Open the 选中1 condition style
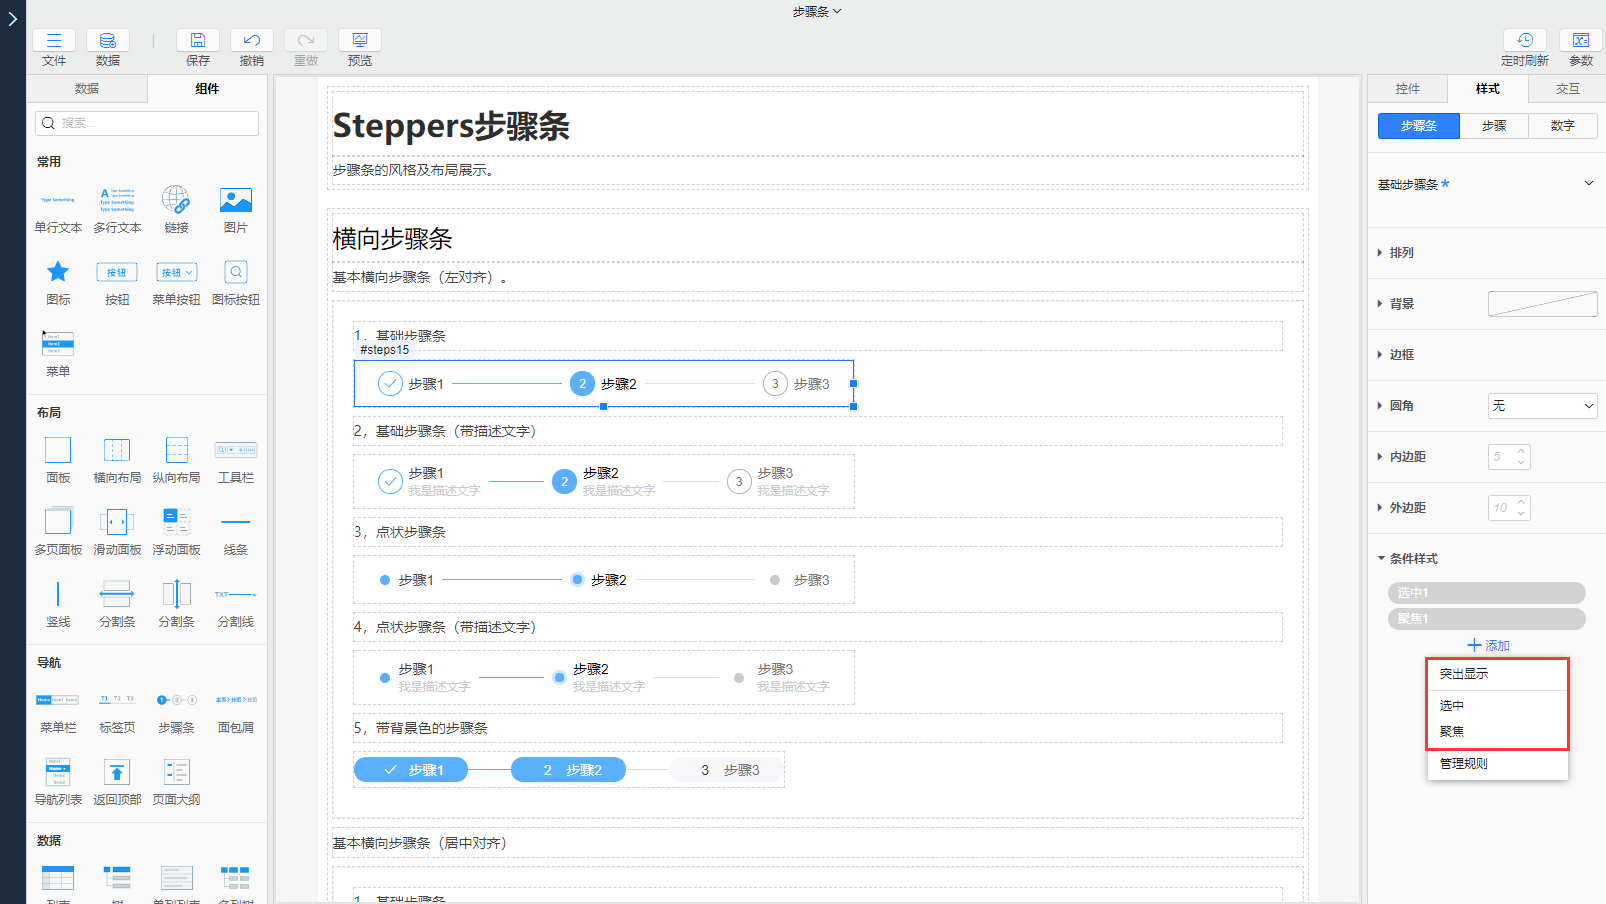The width and height of the screenshot is (1606, 904). pyautogui.click(x=1486, y=592)
